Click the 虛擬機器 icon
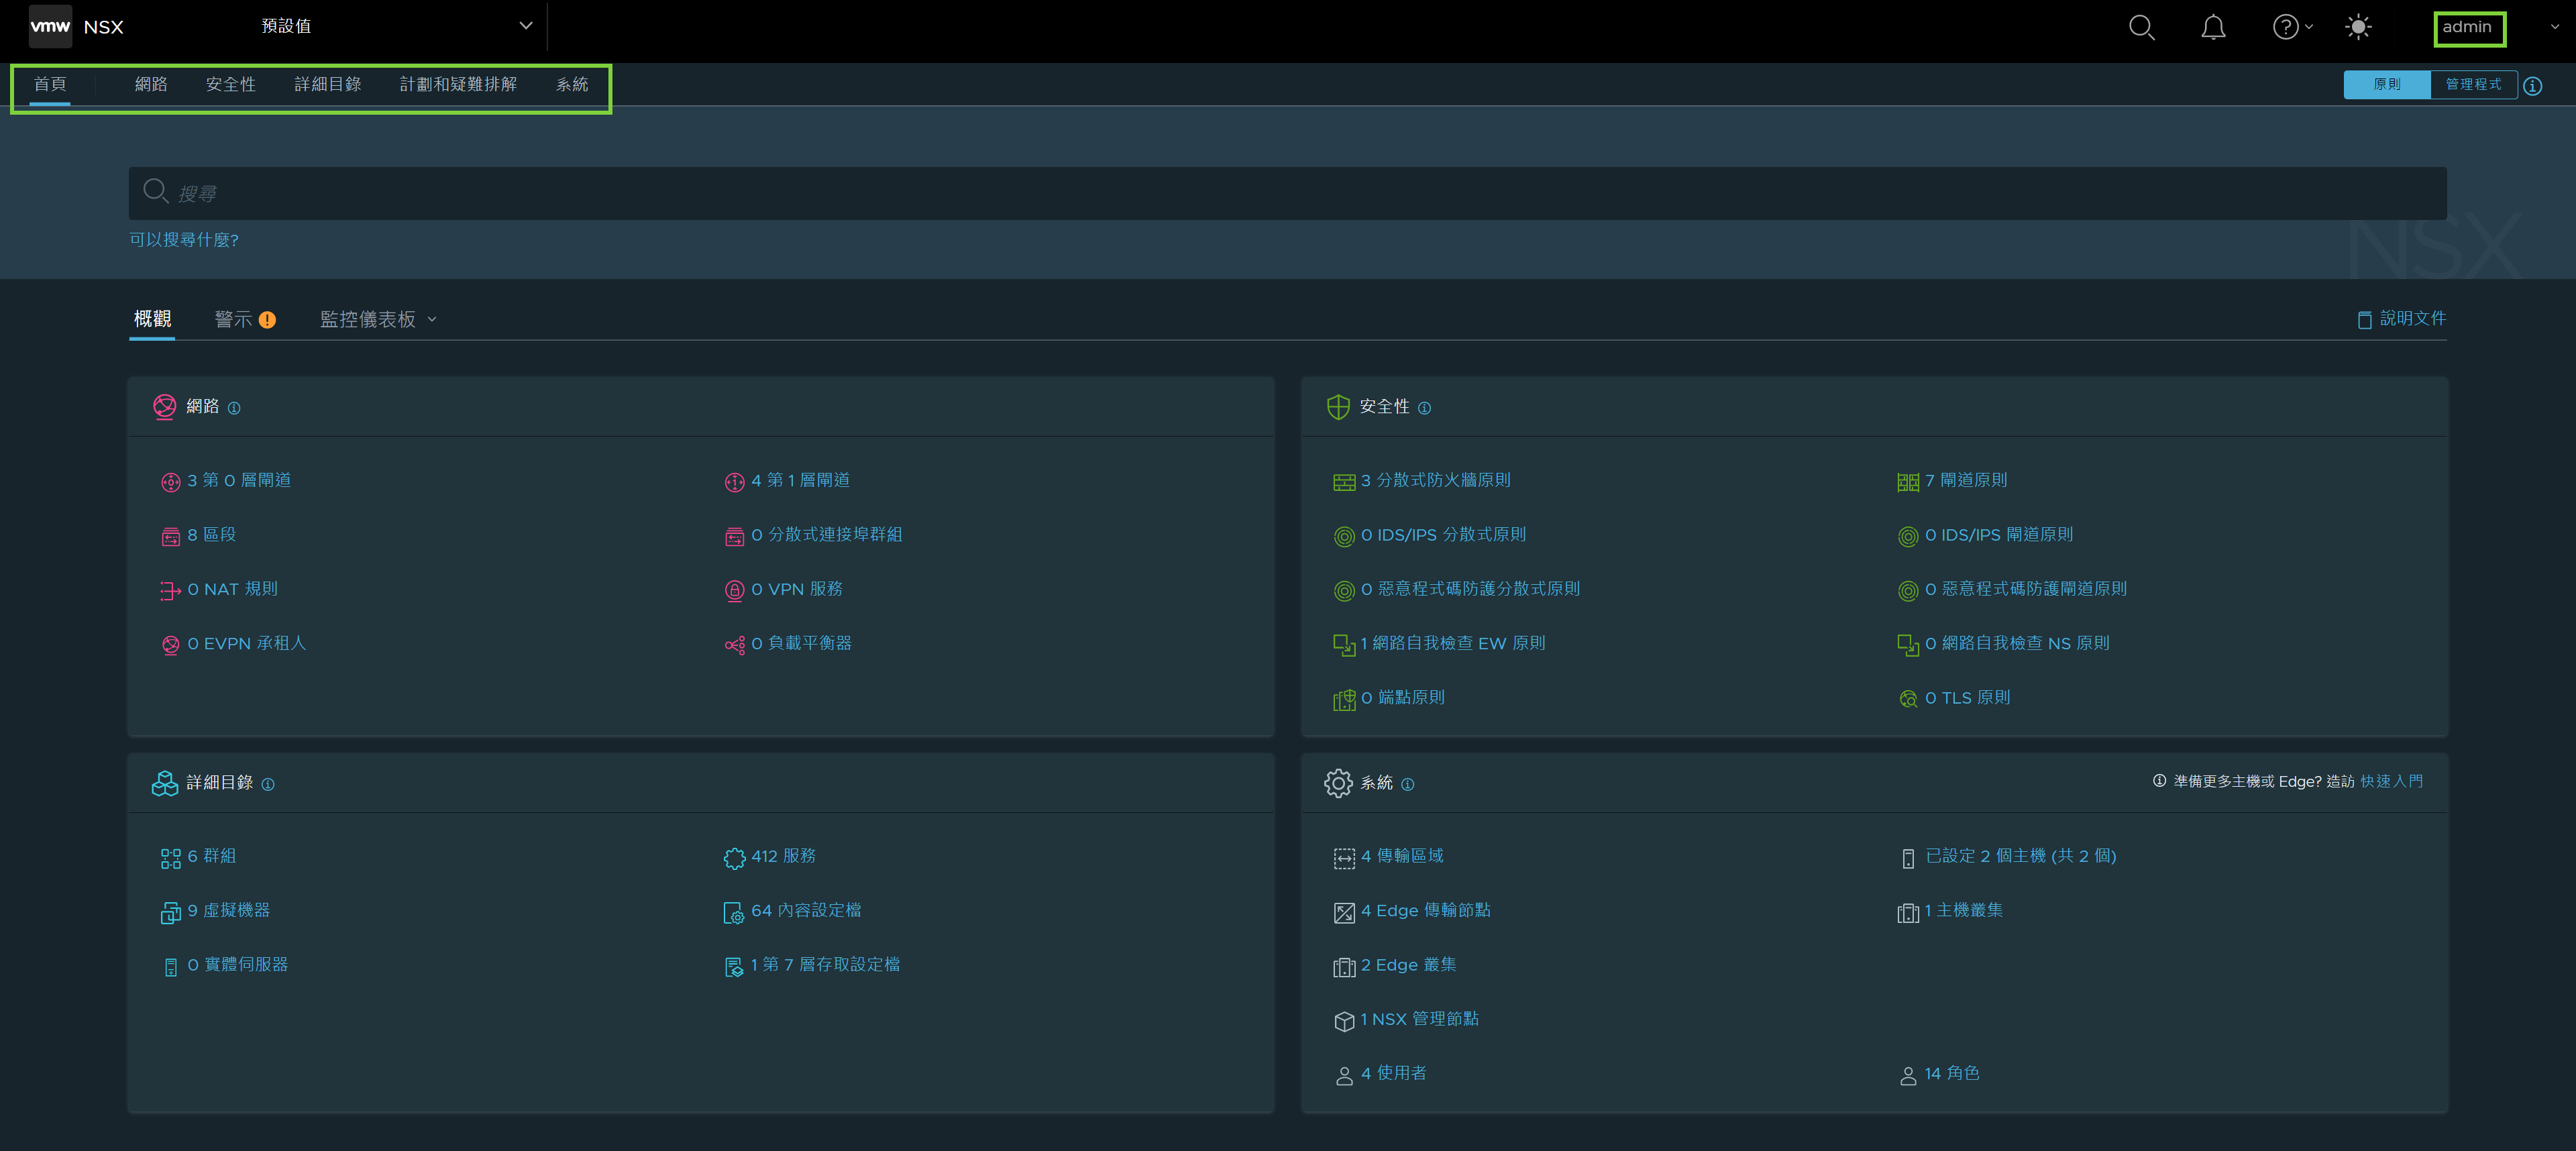This screenshot has height=1151, width=2576. pyautogui.click(x=171, y=912)
